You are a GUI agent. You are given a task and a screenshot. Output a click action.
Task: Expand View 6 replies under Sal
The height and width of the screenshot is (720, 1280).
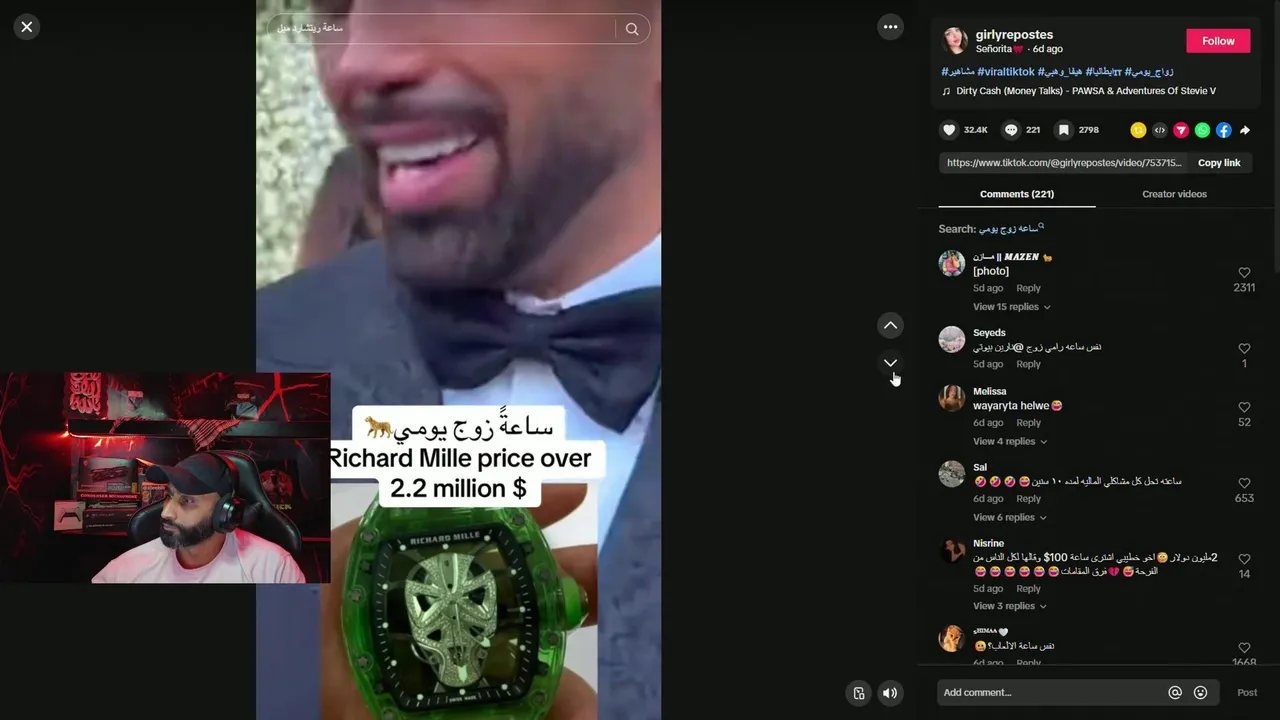coord(1010,517)
